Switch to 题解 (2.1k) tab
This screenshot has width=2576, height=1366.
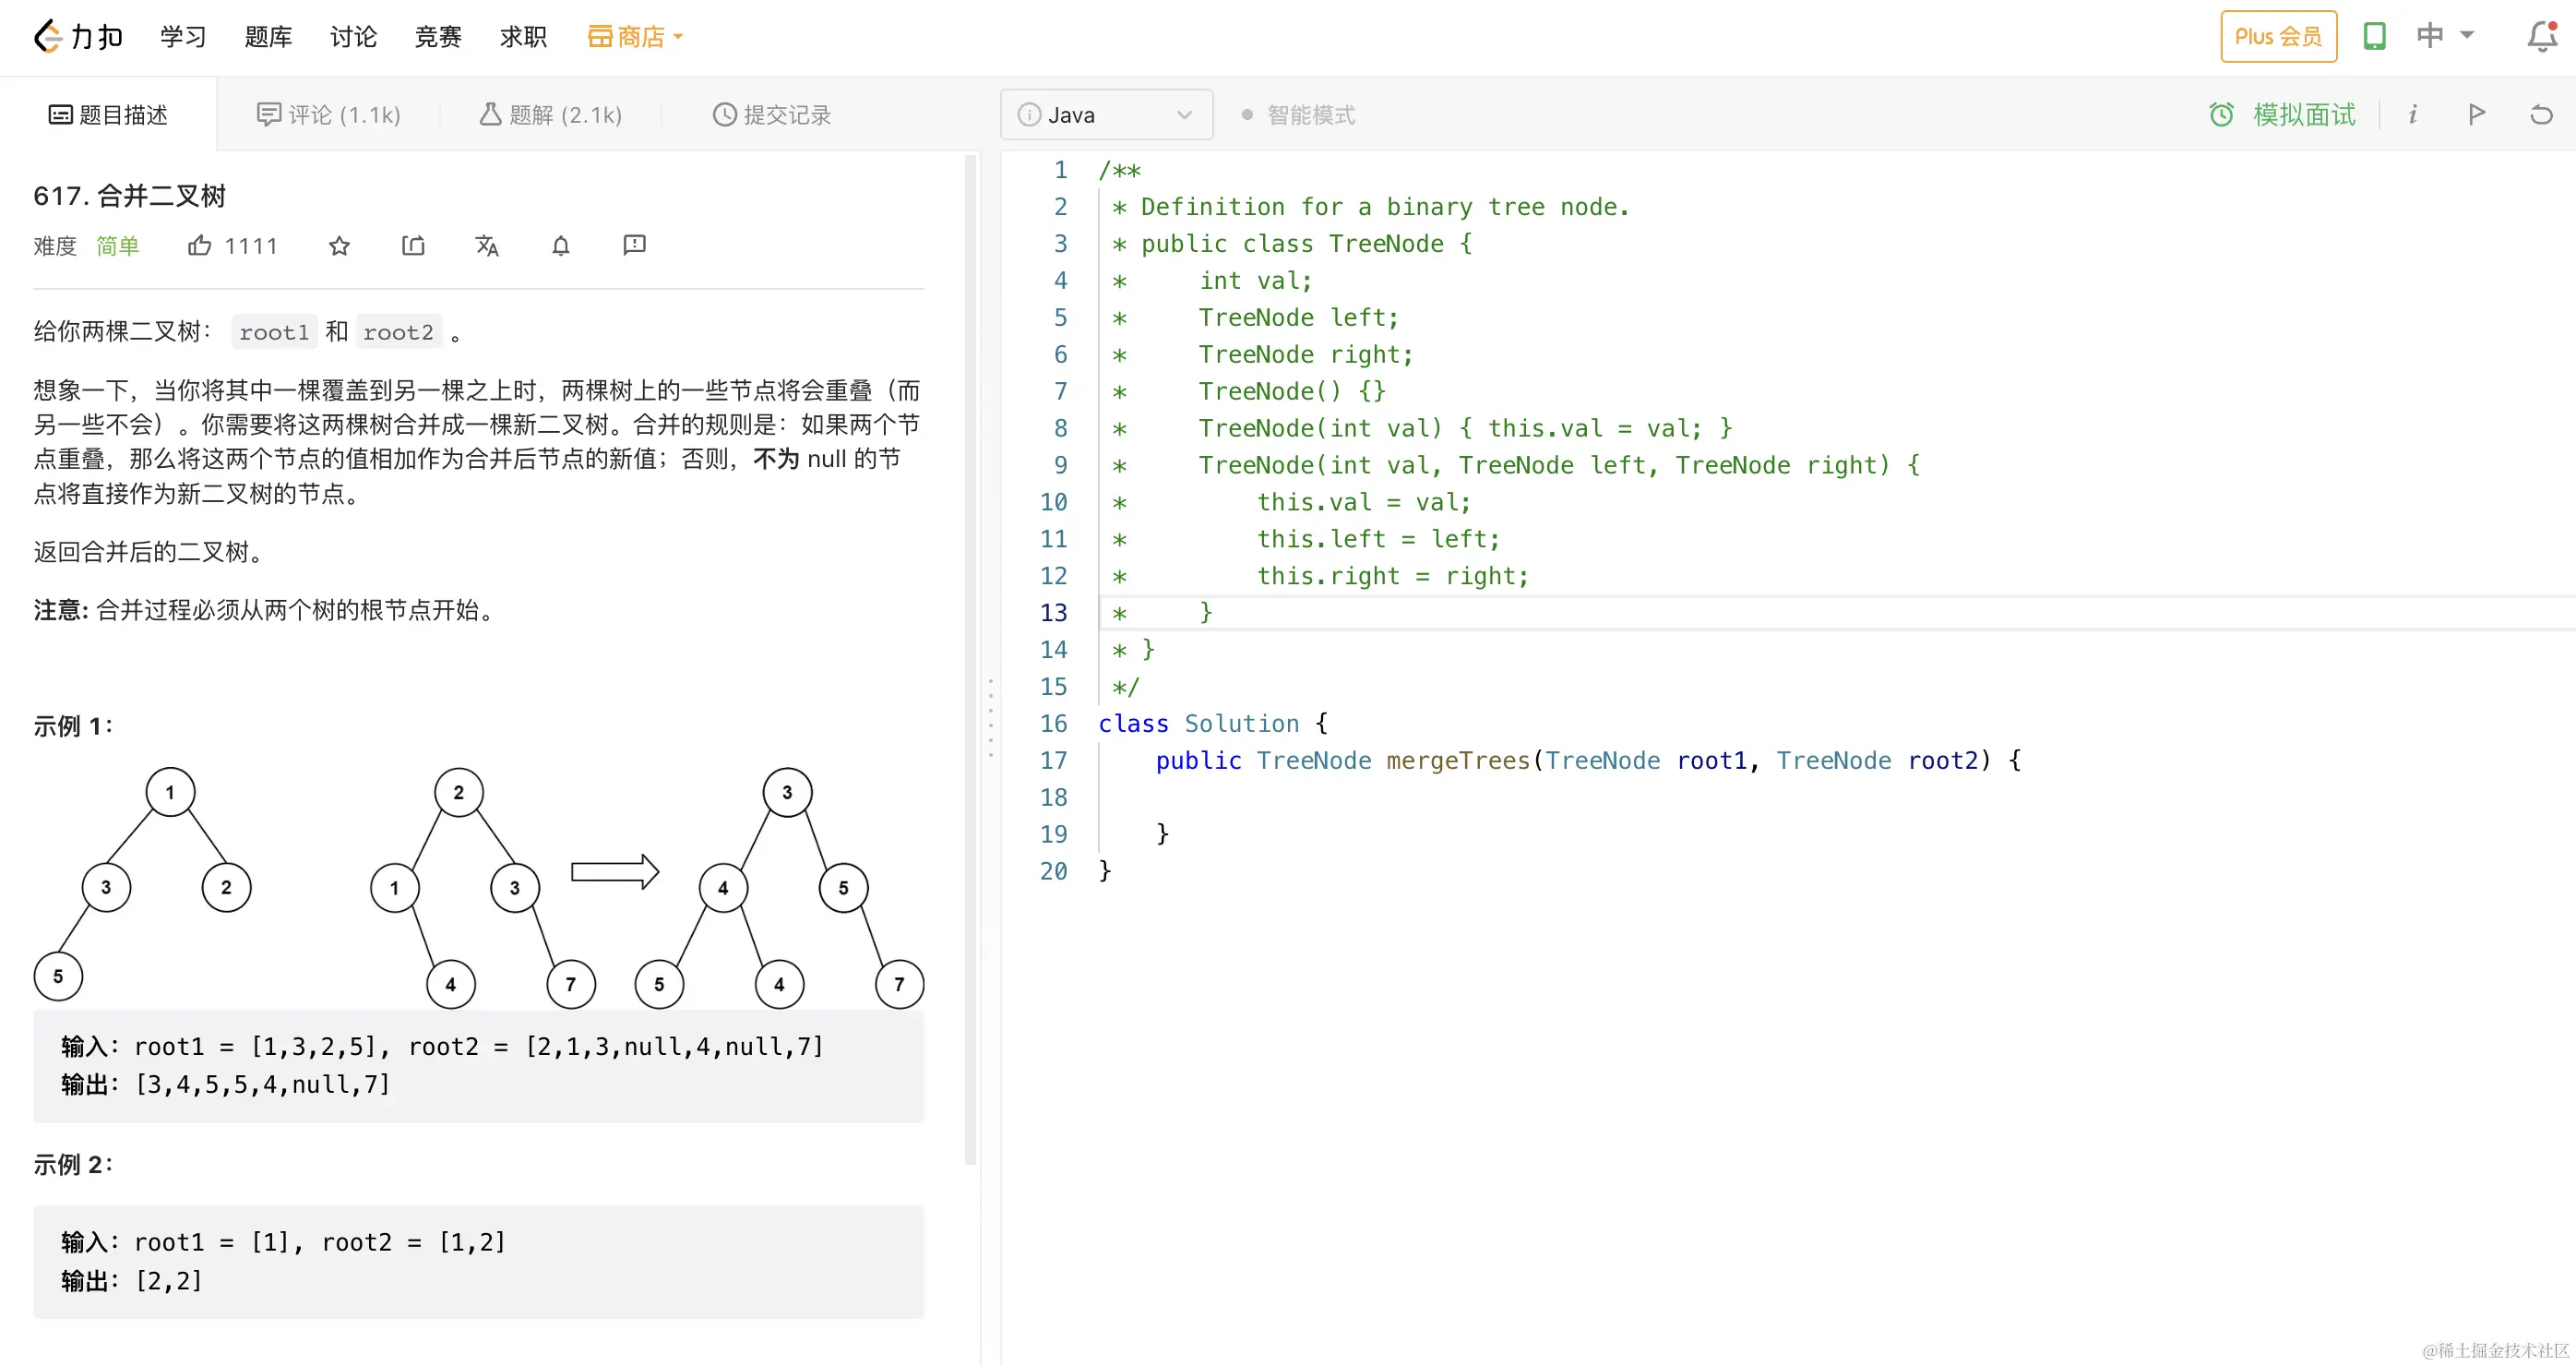(551, 115)
